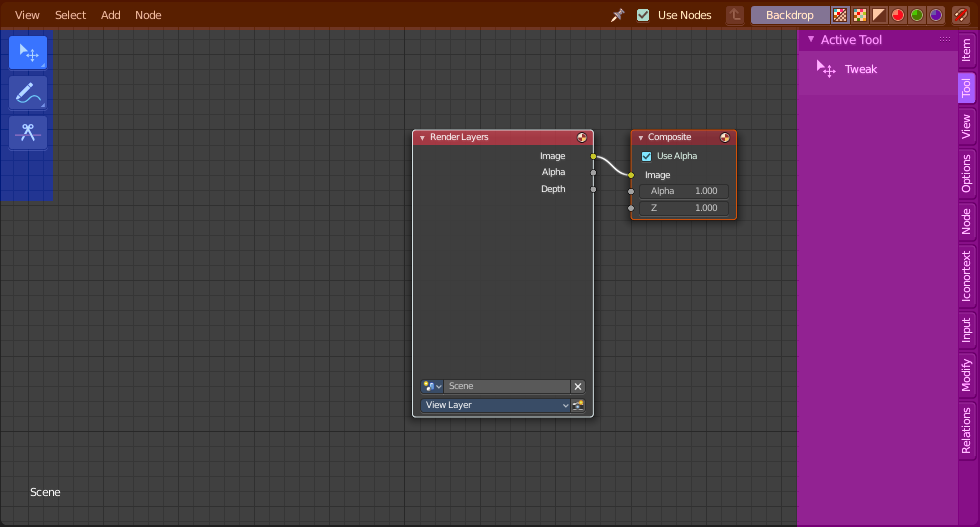Switch to the Item sidebar tab
Screen dimensions: 980x527
coord(966,50)
